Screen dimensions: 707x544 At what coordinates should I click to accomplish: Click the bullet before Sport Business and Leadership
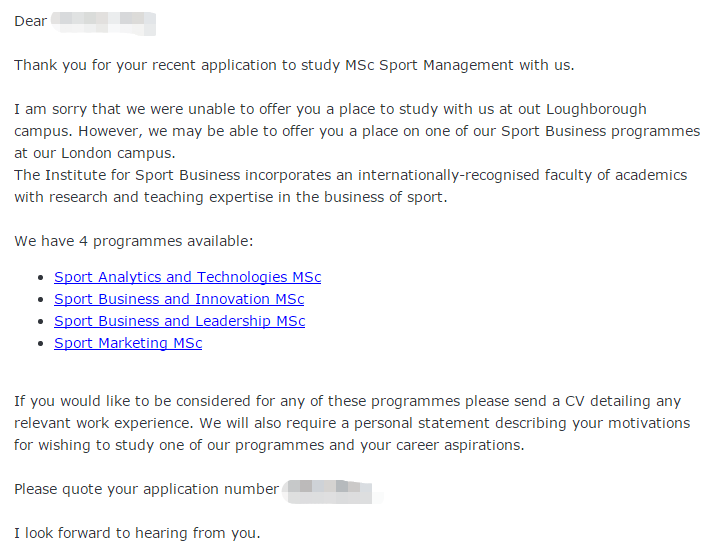(41, 322)
